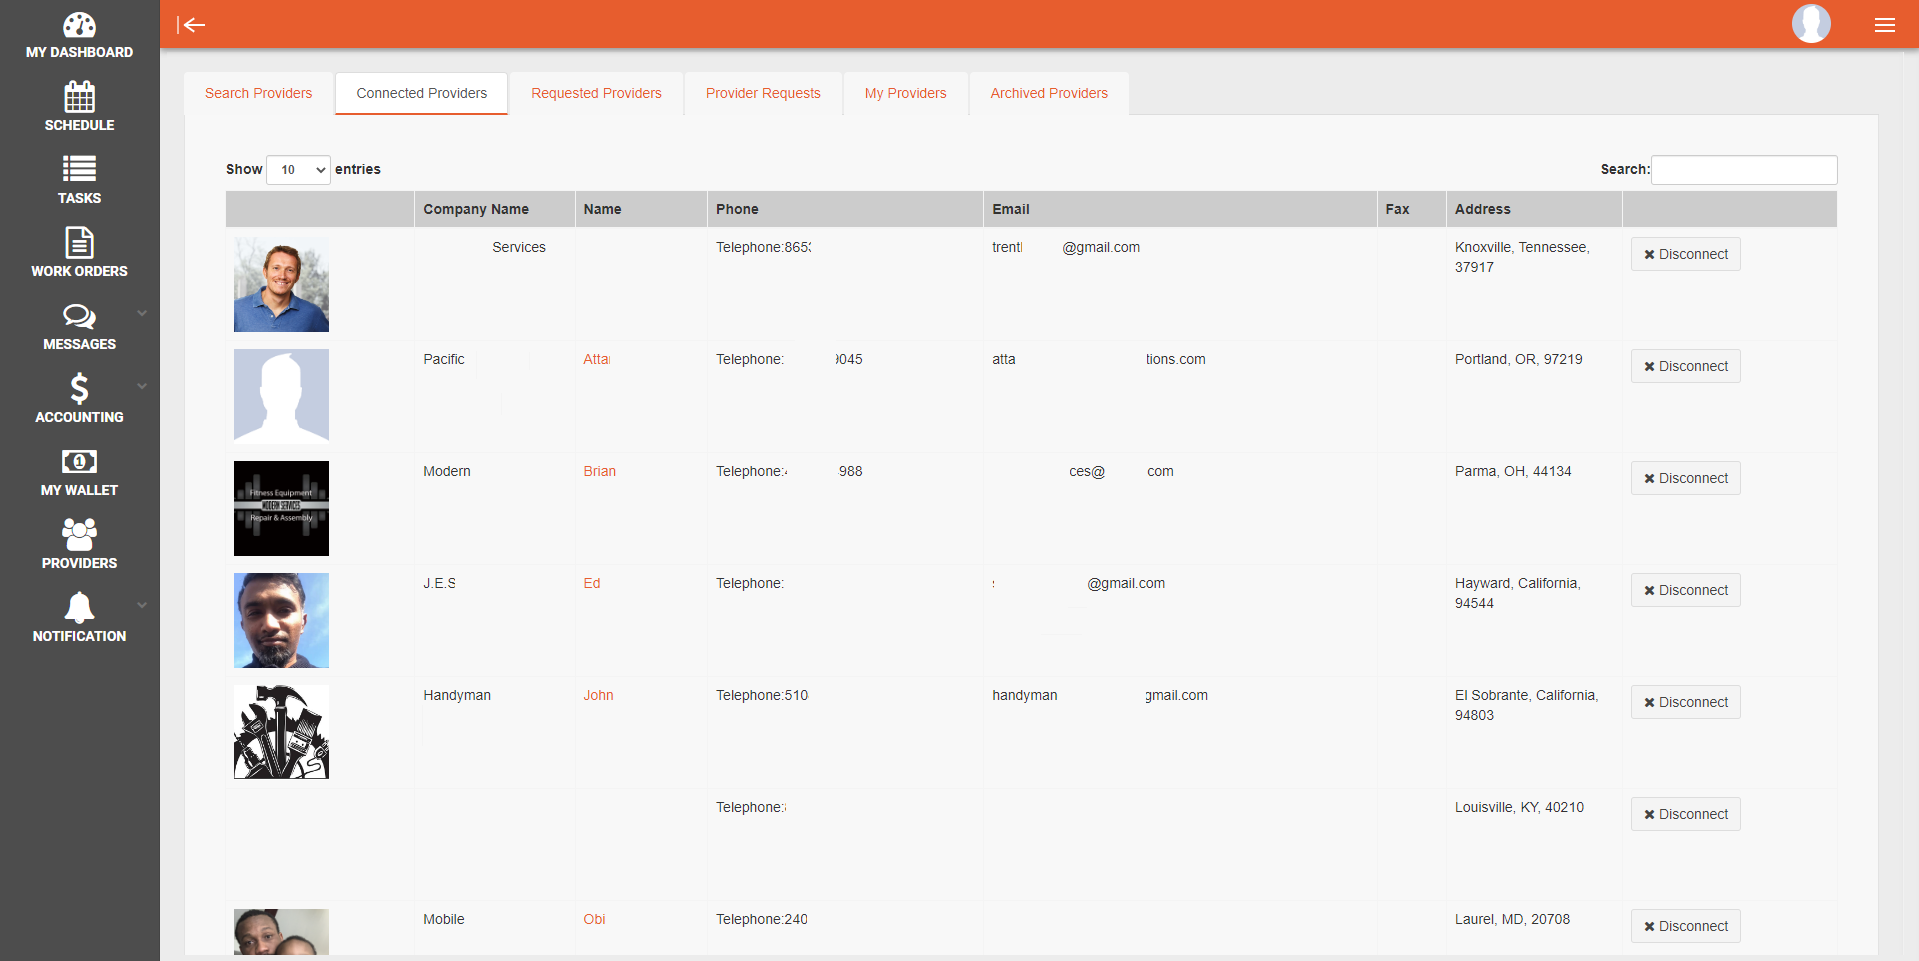1919x961 pixels.
Task: Open provider link named Brian
Action: point(599,471)
